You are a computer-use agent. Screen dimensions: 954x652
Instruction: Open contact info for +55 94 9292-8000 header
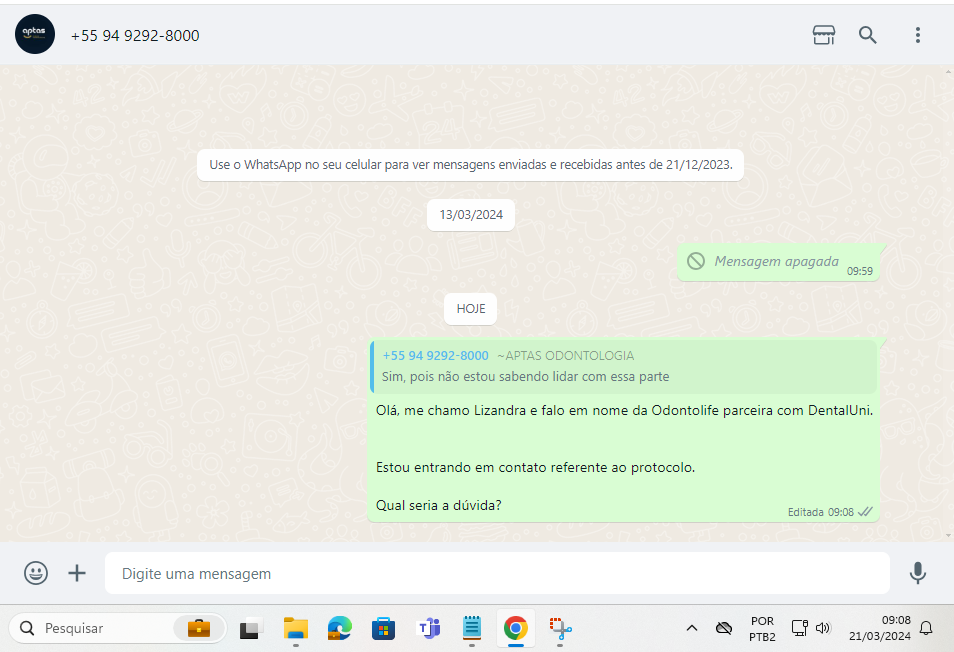click(x=135, y=36)
